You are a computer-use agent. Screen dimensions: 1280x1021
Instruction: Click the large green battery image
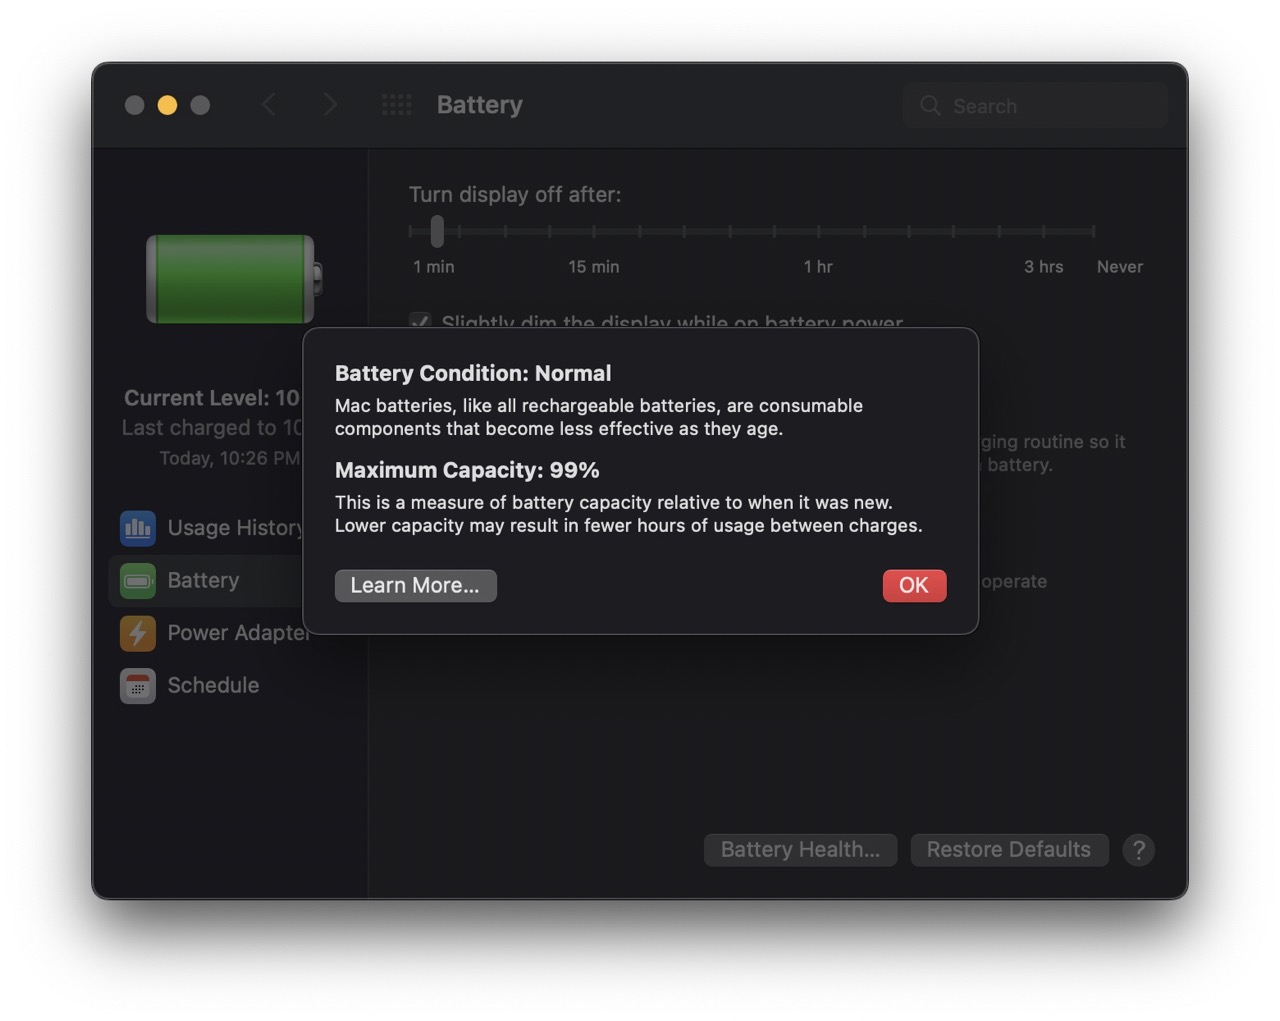232,279
